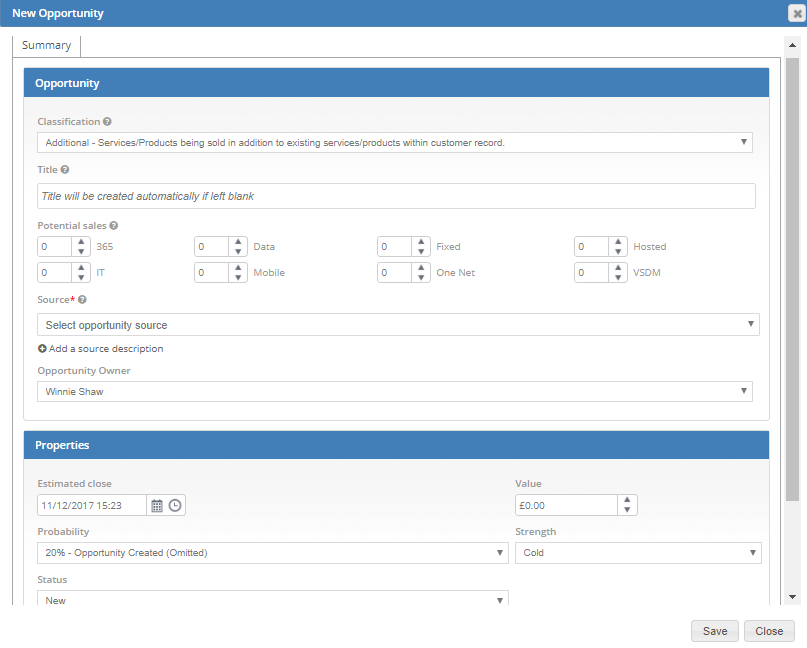Increase the Hosted potential sales count
This screenshot has height=648, width=807.
[618, 241]
